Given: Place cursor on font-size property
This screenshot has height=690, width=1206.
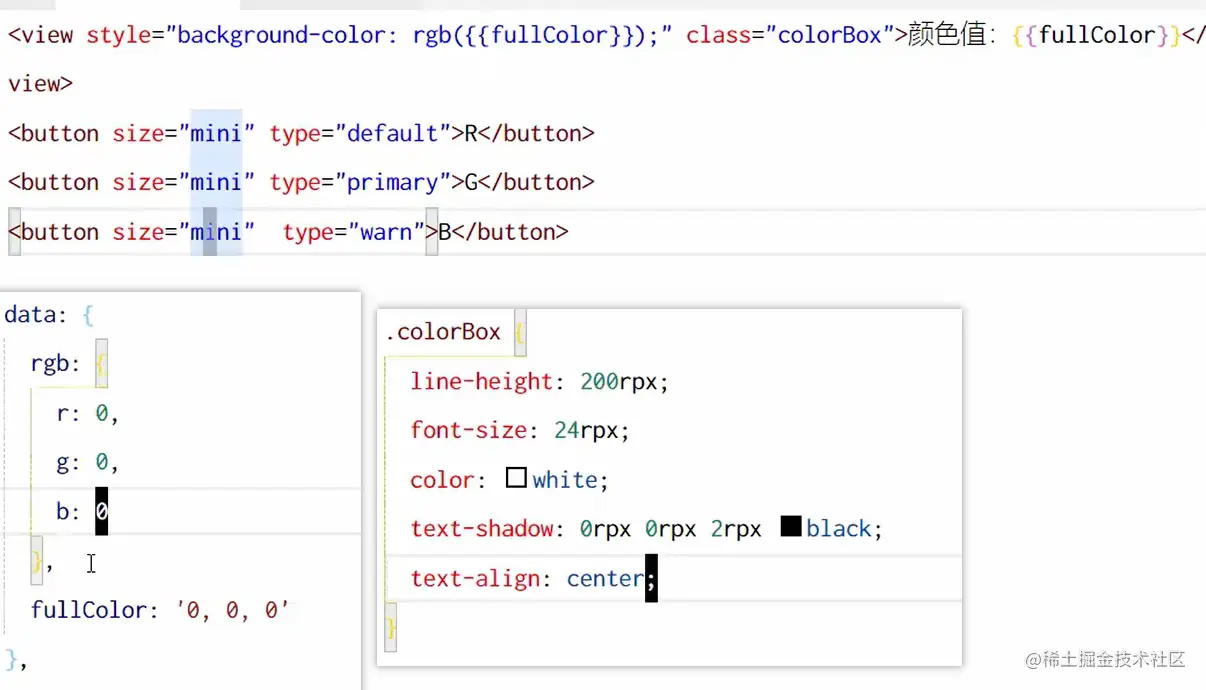Looking at the screenshot, I should click(469, 430).
